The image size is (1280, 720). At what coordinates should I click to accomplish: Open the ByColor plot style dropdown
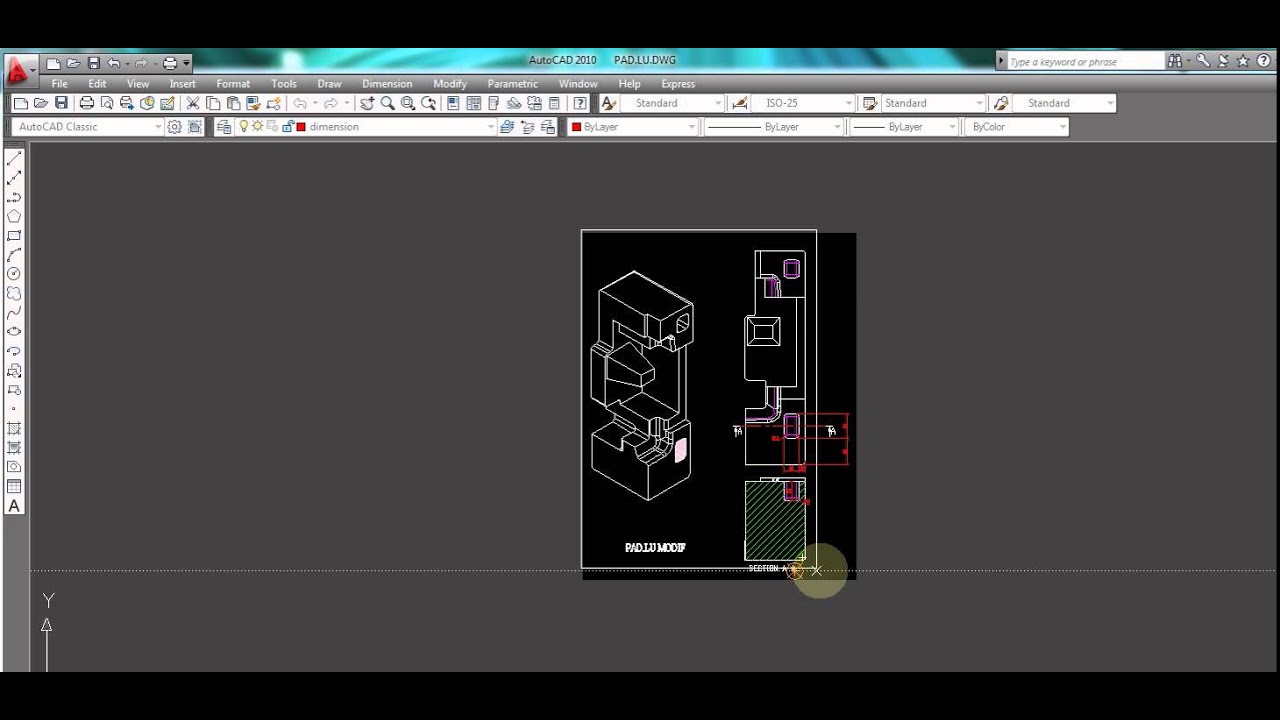(x=1016, y=127)
